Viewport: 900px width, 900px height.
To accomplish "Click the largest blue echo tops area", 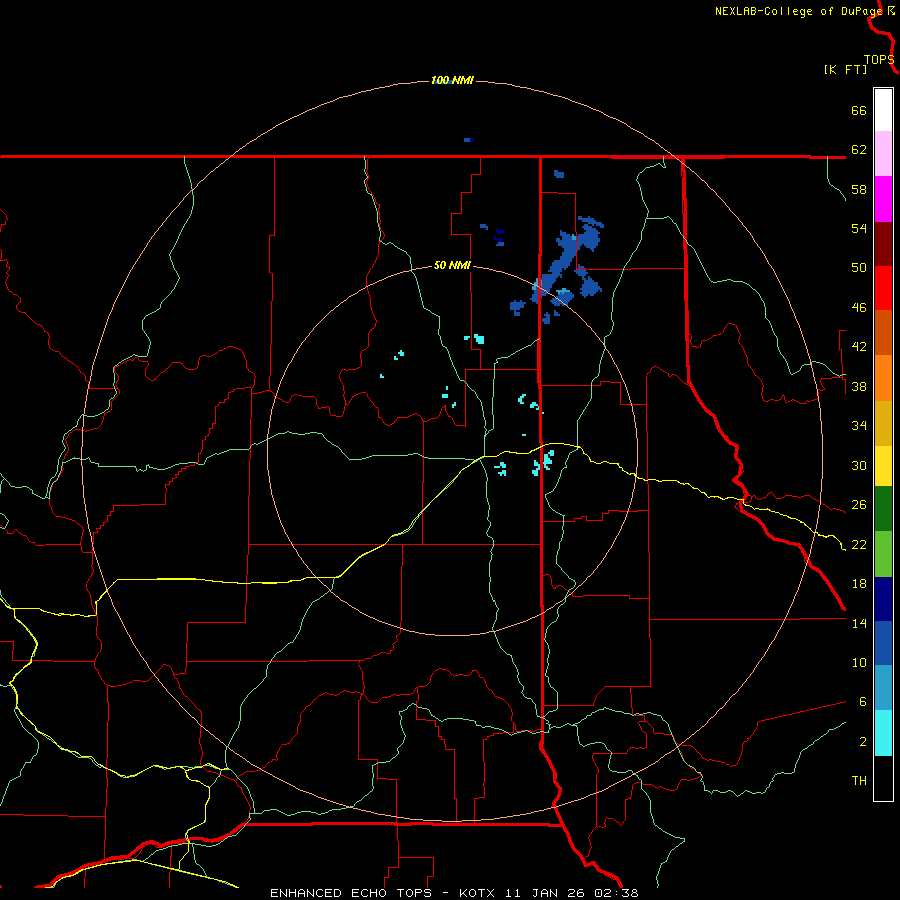I will (x=563, y=260).
